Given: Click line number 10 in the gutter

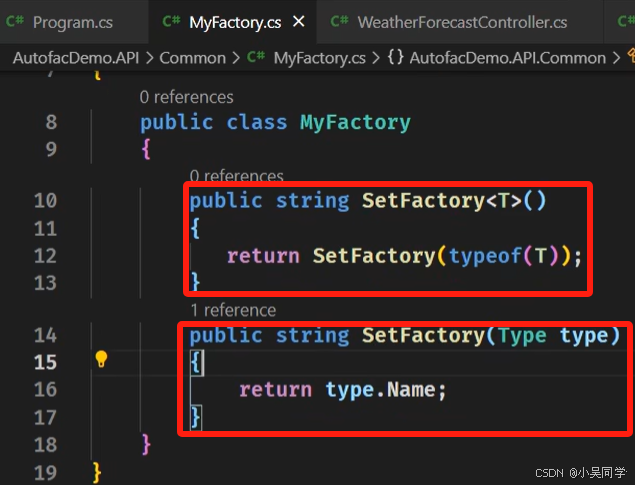Looking at the screenshot, I should click(x=45, y=200).
